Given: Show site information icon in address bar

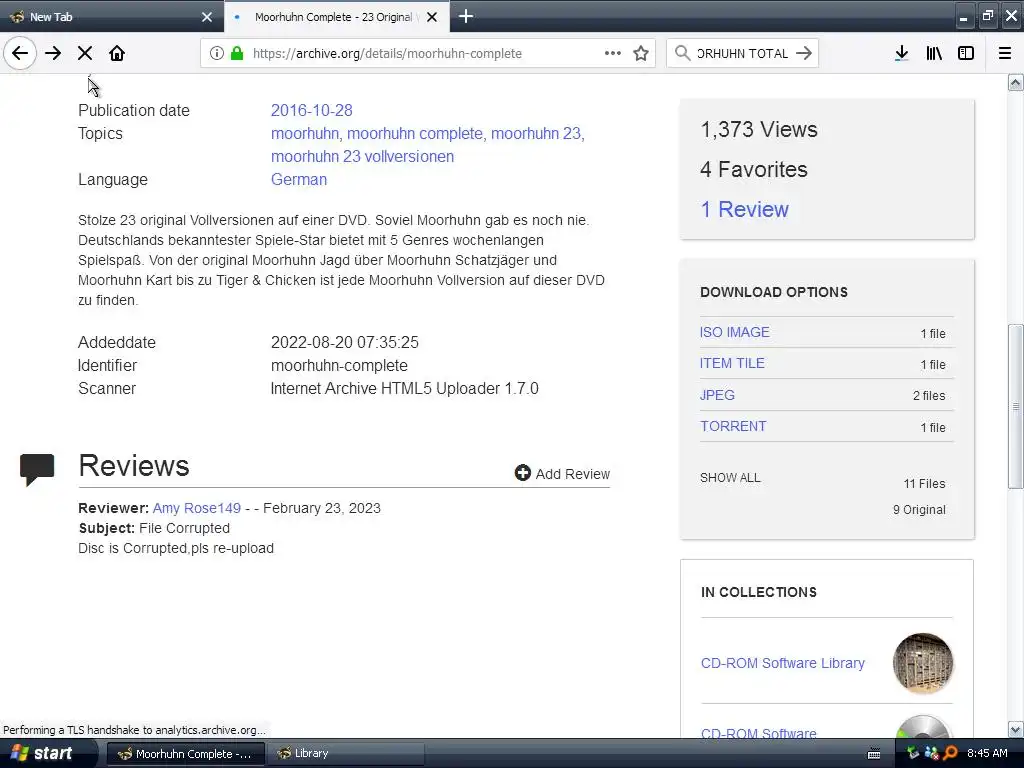Looking at the screenshot, I should [x=217, y=53].
